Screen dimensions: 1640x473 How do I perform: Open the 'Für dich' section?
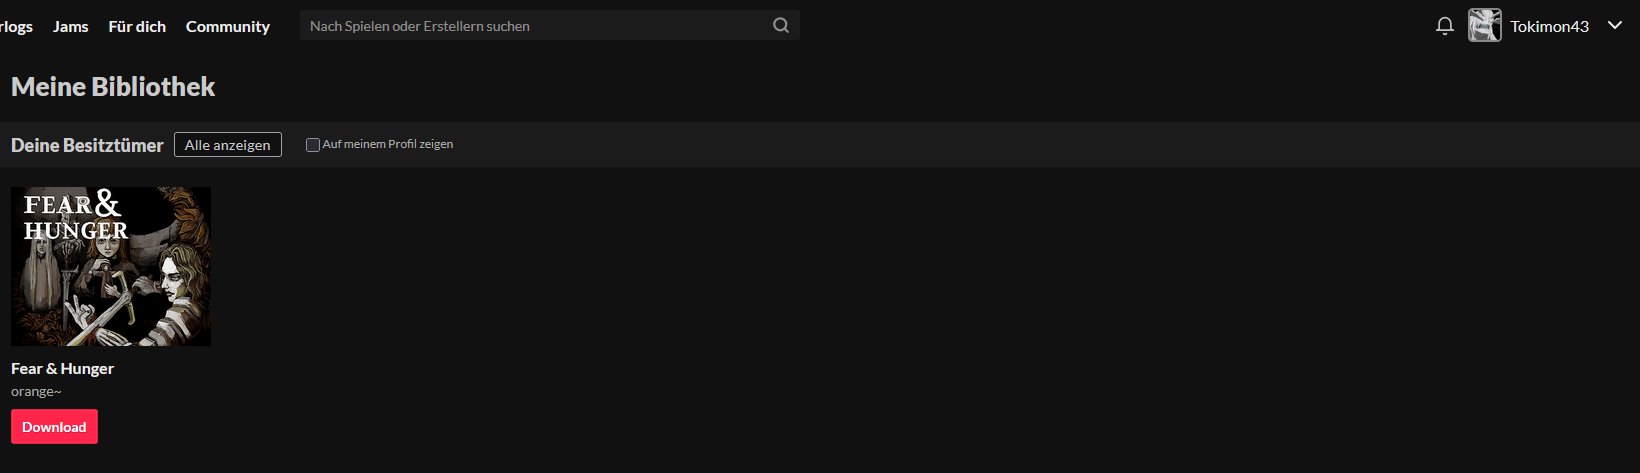point(137,26)
